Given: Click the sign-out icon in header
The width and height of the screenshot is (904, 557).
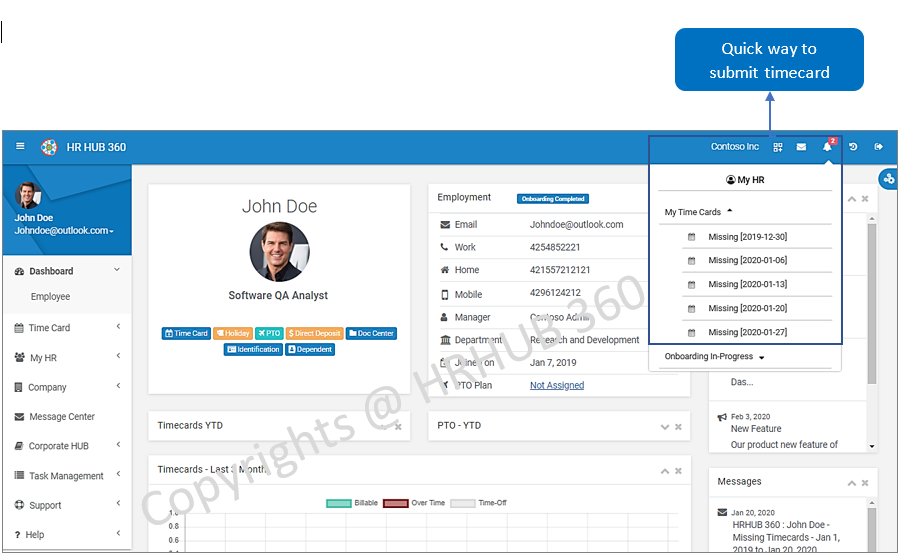Looking at the screenshot, I should tap(879, 147).
